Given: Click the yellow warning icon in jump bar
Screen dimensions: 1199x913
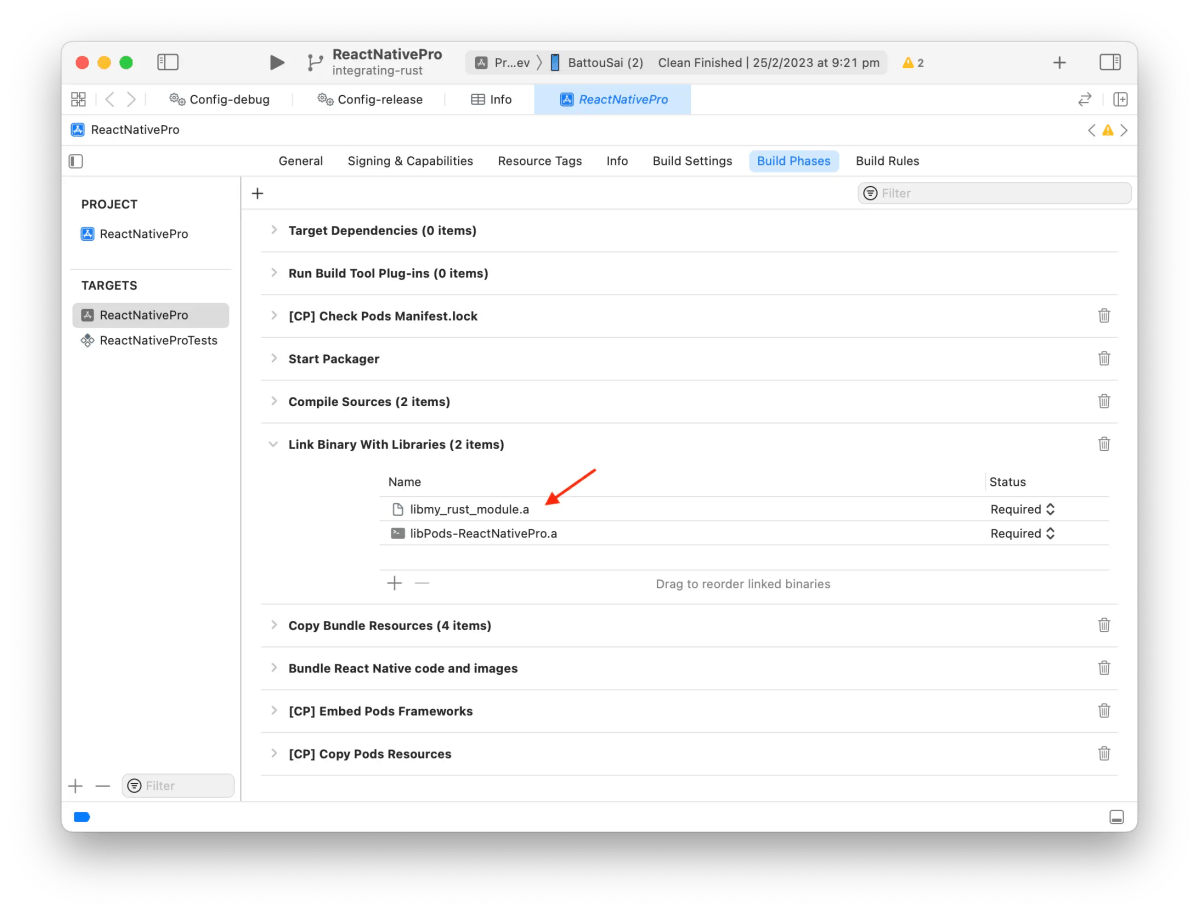Looking at the screenshot, I should pyautogui.click(x=1107, y=130).
